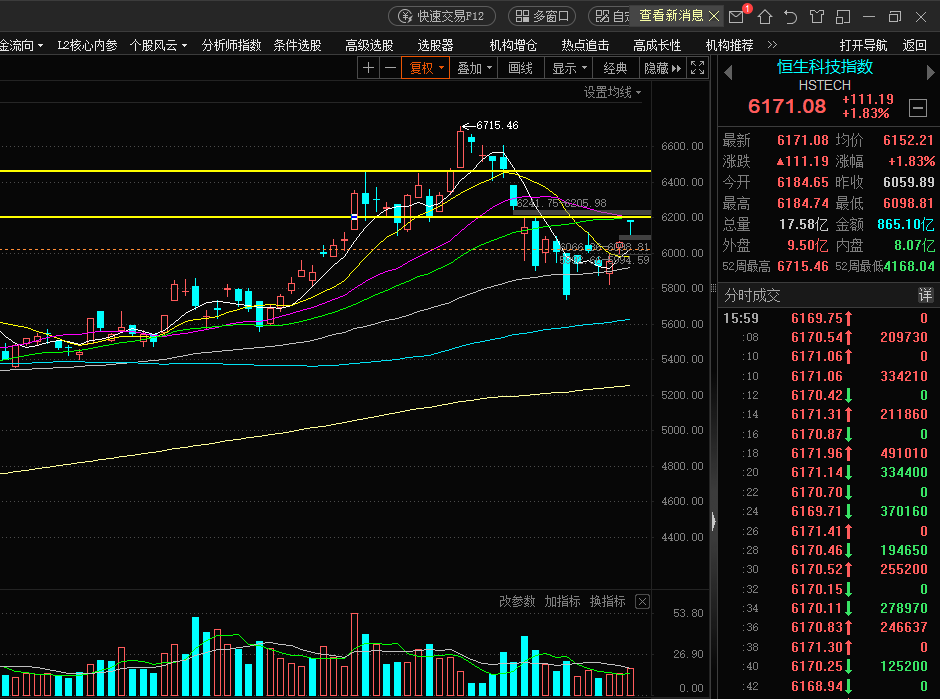Select the 机构推荐 menu item
This screenshot has width=940, height=699.
[x=729, y=46]
